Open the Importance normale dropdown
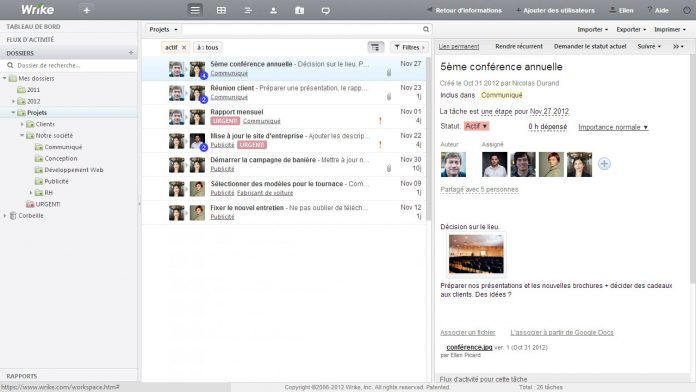 [x=613, y=127]
